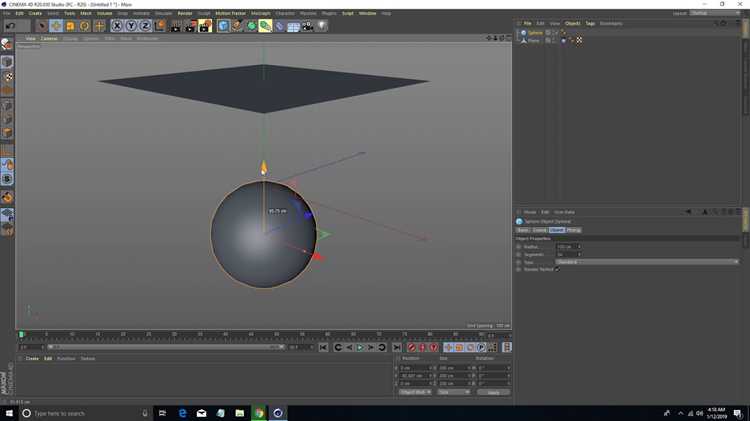This screenshot has width=750, height=421.
Task: Open the camera objects palette
Action: click(x=308, y=25)
